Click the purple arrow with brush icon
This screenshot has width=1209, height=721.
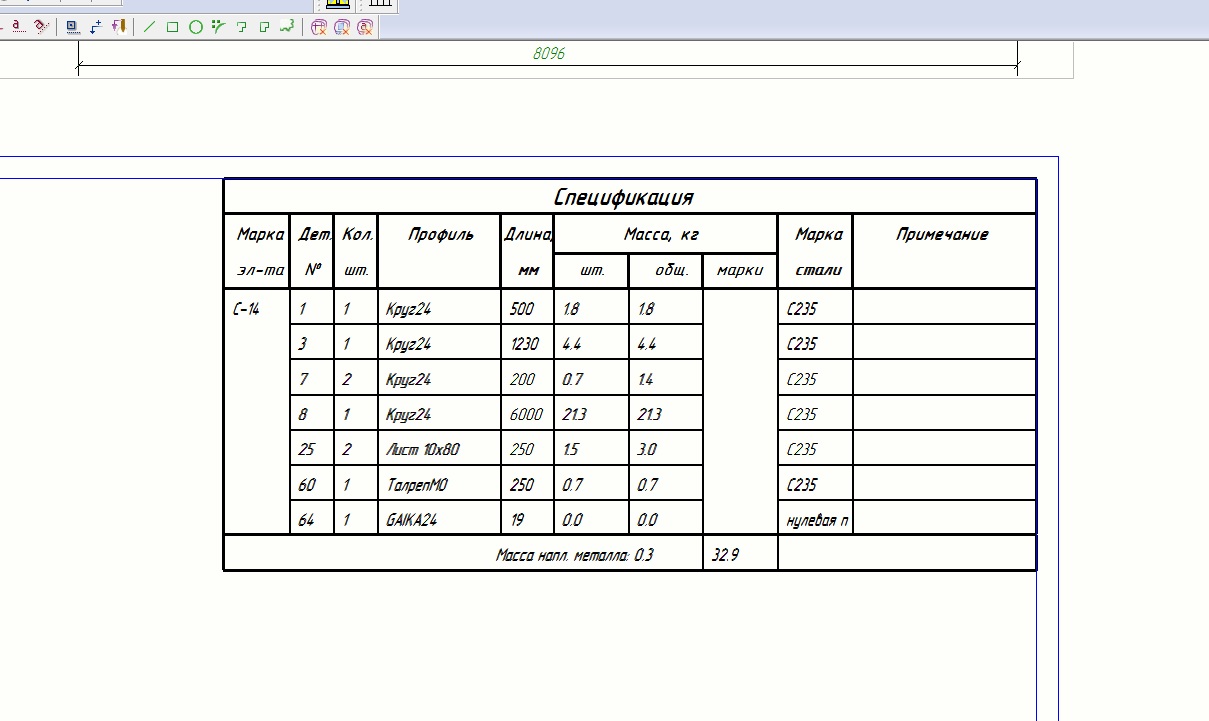pos(119,27)
